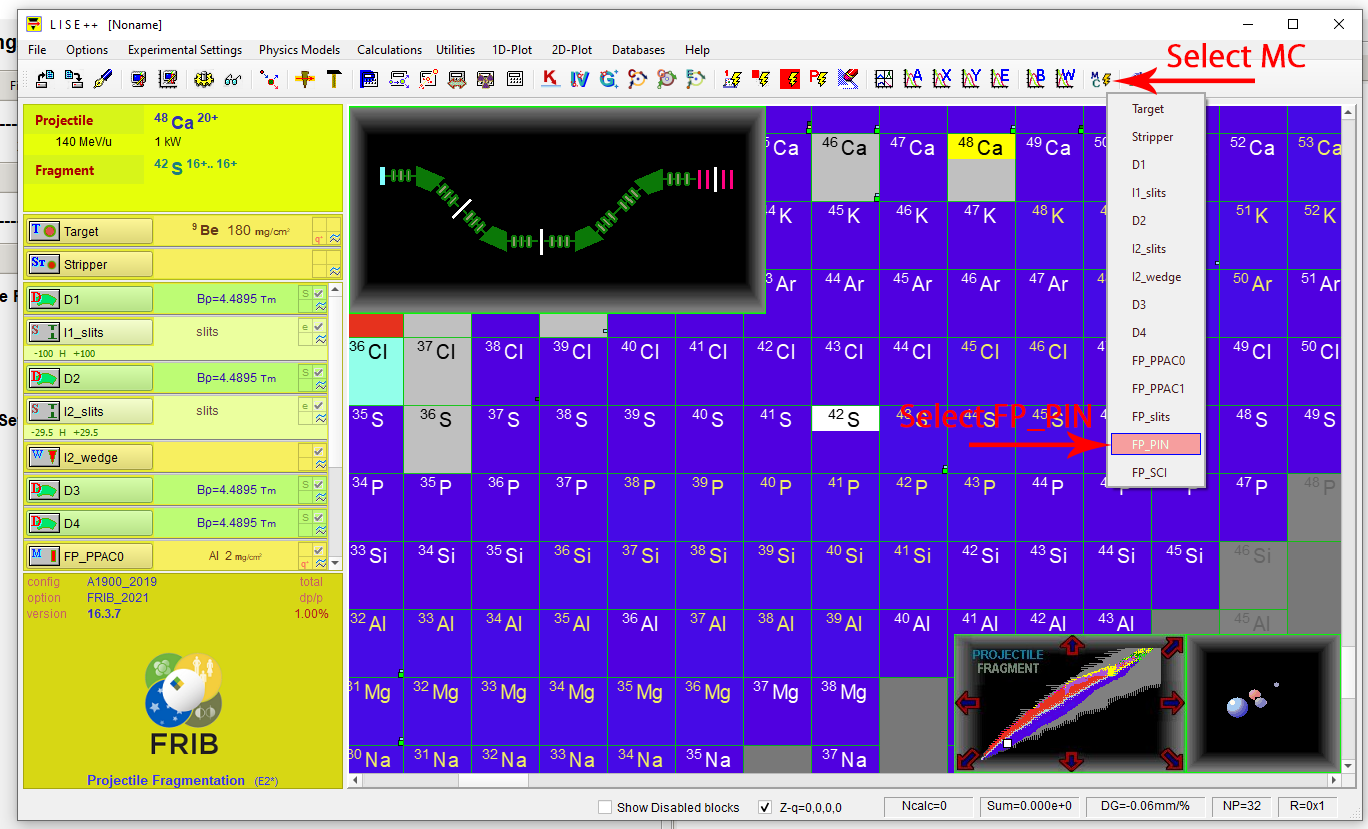
Task: Toggle the D1 block enable checkbox
Action: pos(319,293)
